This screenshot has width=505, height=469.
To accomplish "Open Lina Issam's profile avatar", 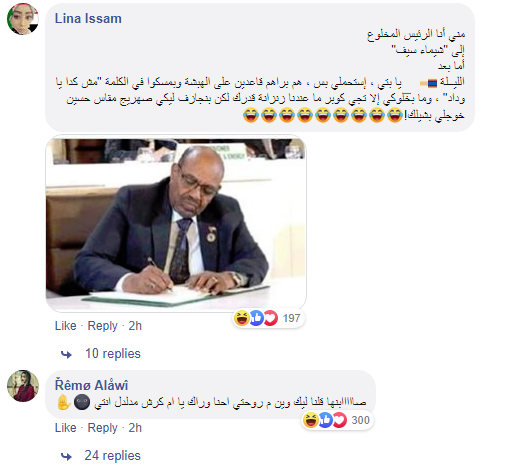I will click(x=23, y=19).
